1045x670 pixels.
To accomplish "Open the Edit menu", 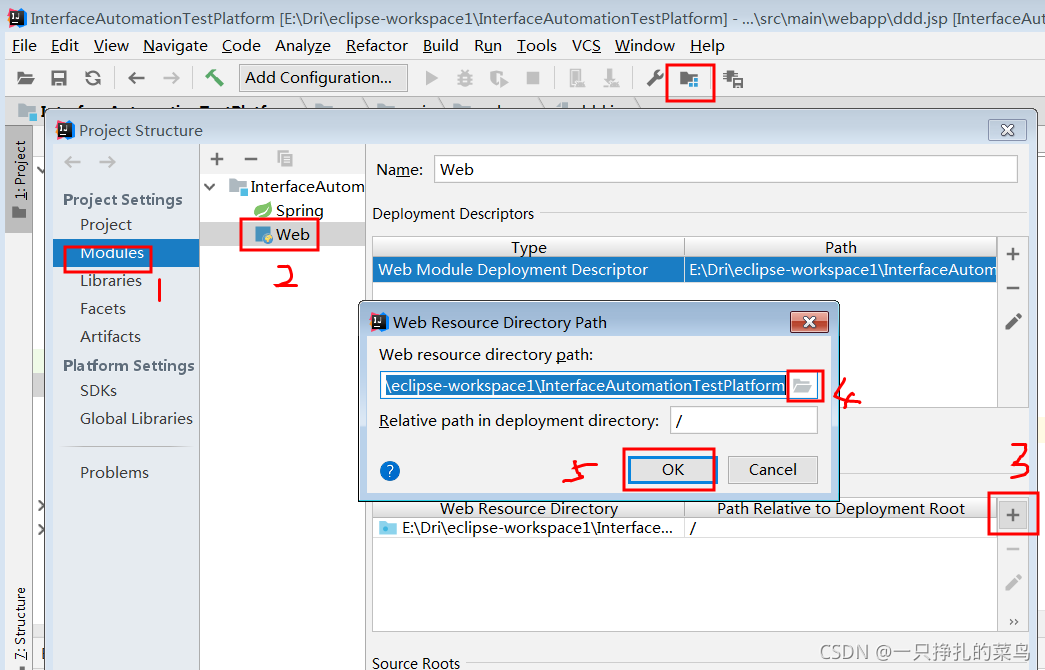I will (65, 46).
